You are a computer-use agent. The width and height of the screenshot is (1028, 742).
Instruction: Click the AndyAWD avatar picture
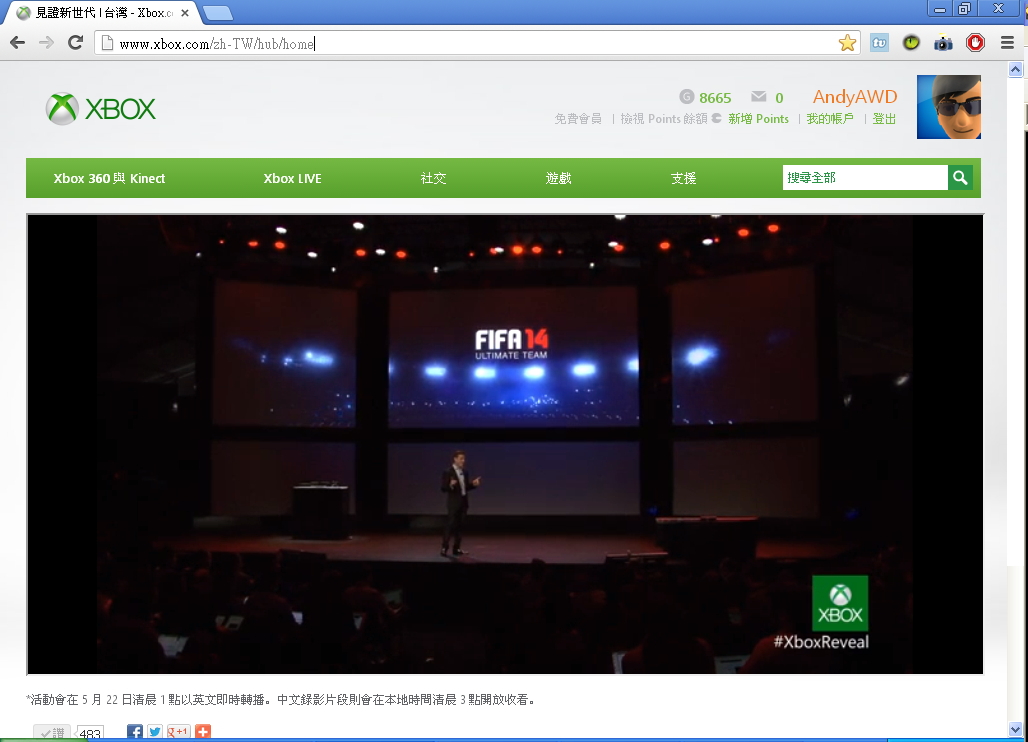pyautogui.click(x=949, y=107)
